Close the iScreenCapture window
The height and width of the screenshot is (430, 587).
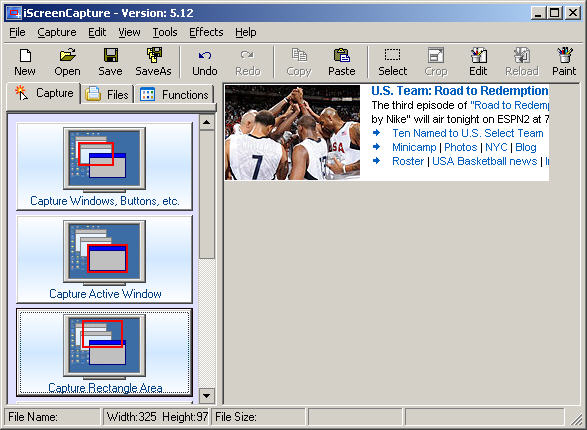[573, 13]
